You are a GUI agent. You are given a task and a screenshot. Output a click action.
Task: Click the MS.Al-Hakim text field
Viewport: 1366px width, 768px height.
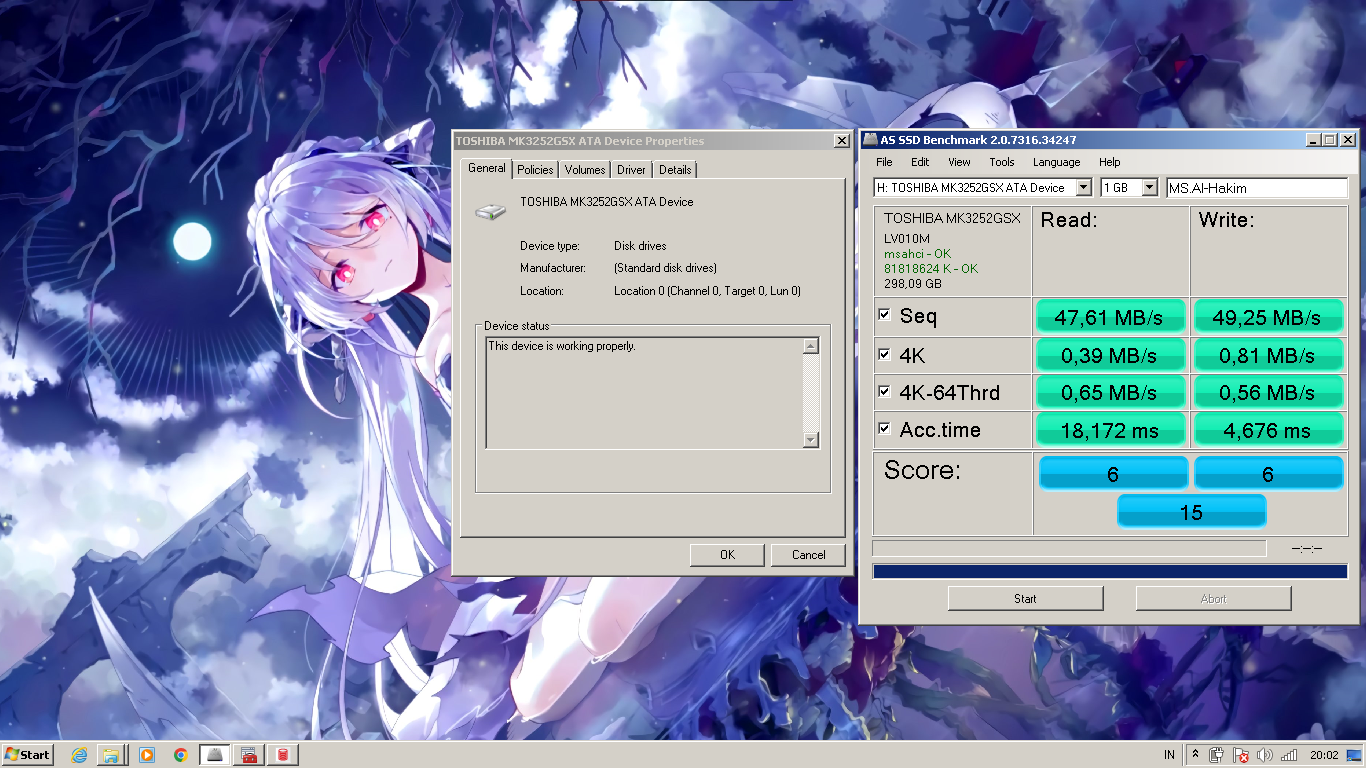1257,187
